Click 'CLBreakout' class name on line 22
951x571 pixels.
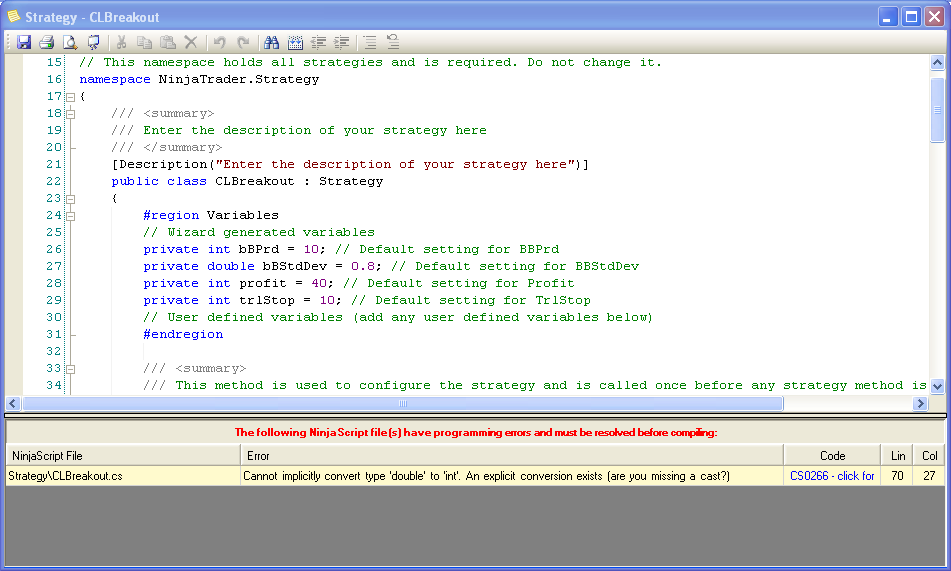pos(254,181)
